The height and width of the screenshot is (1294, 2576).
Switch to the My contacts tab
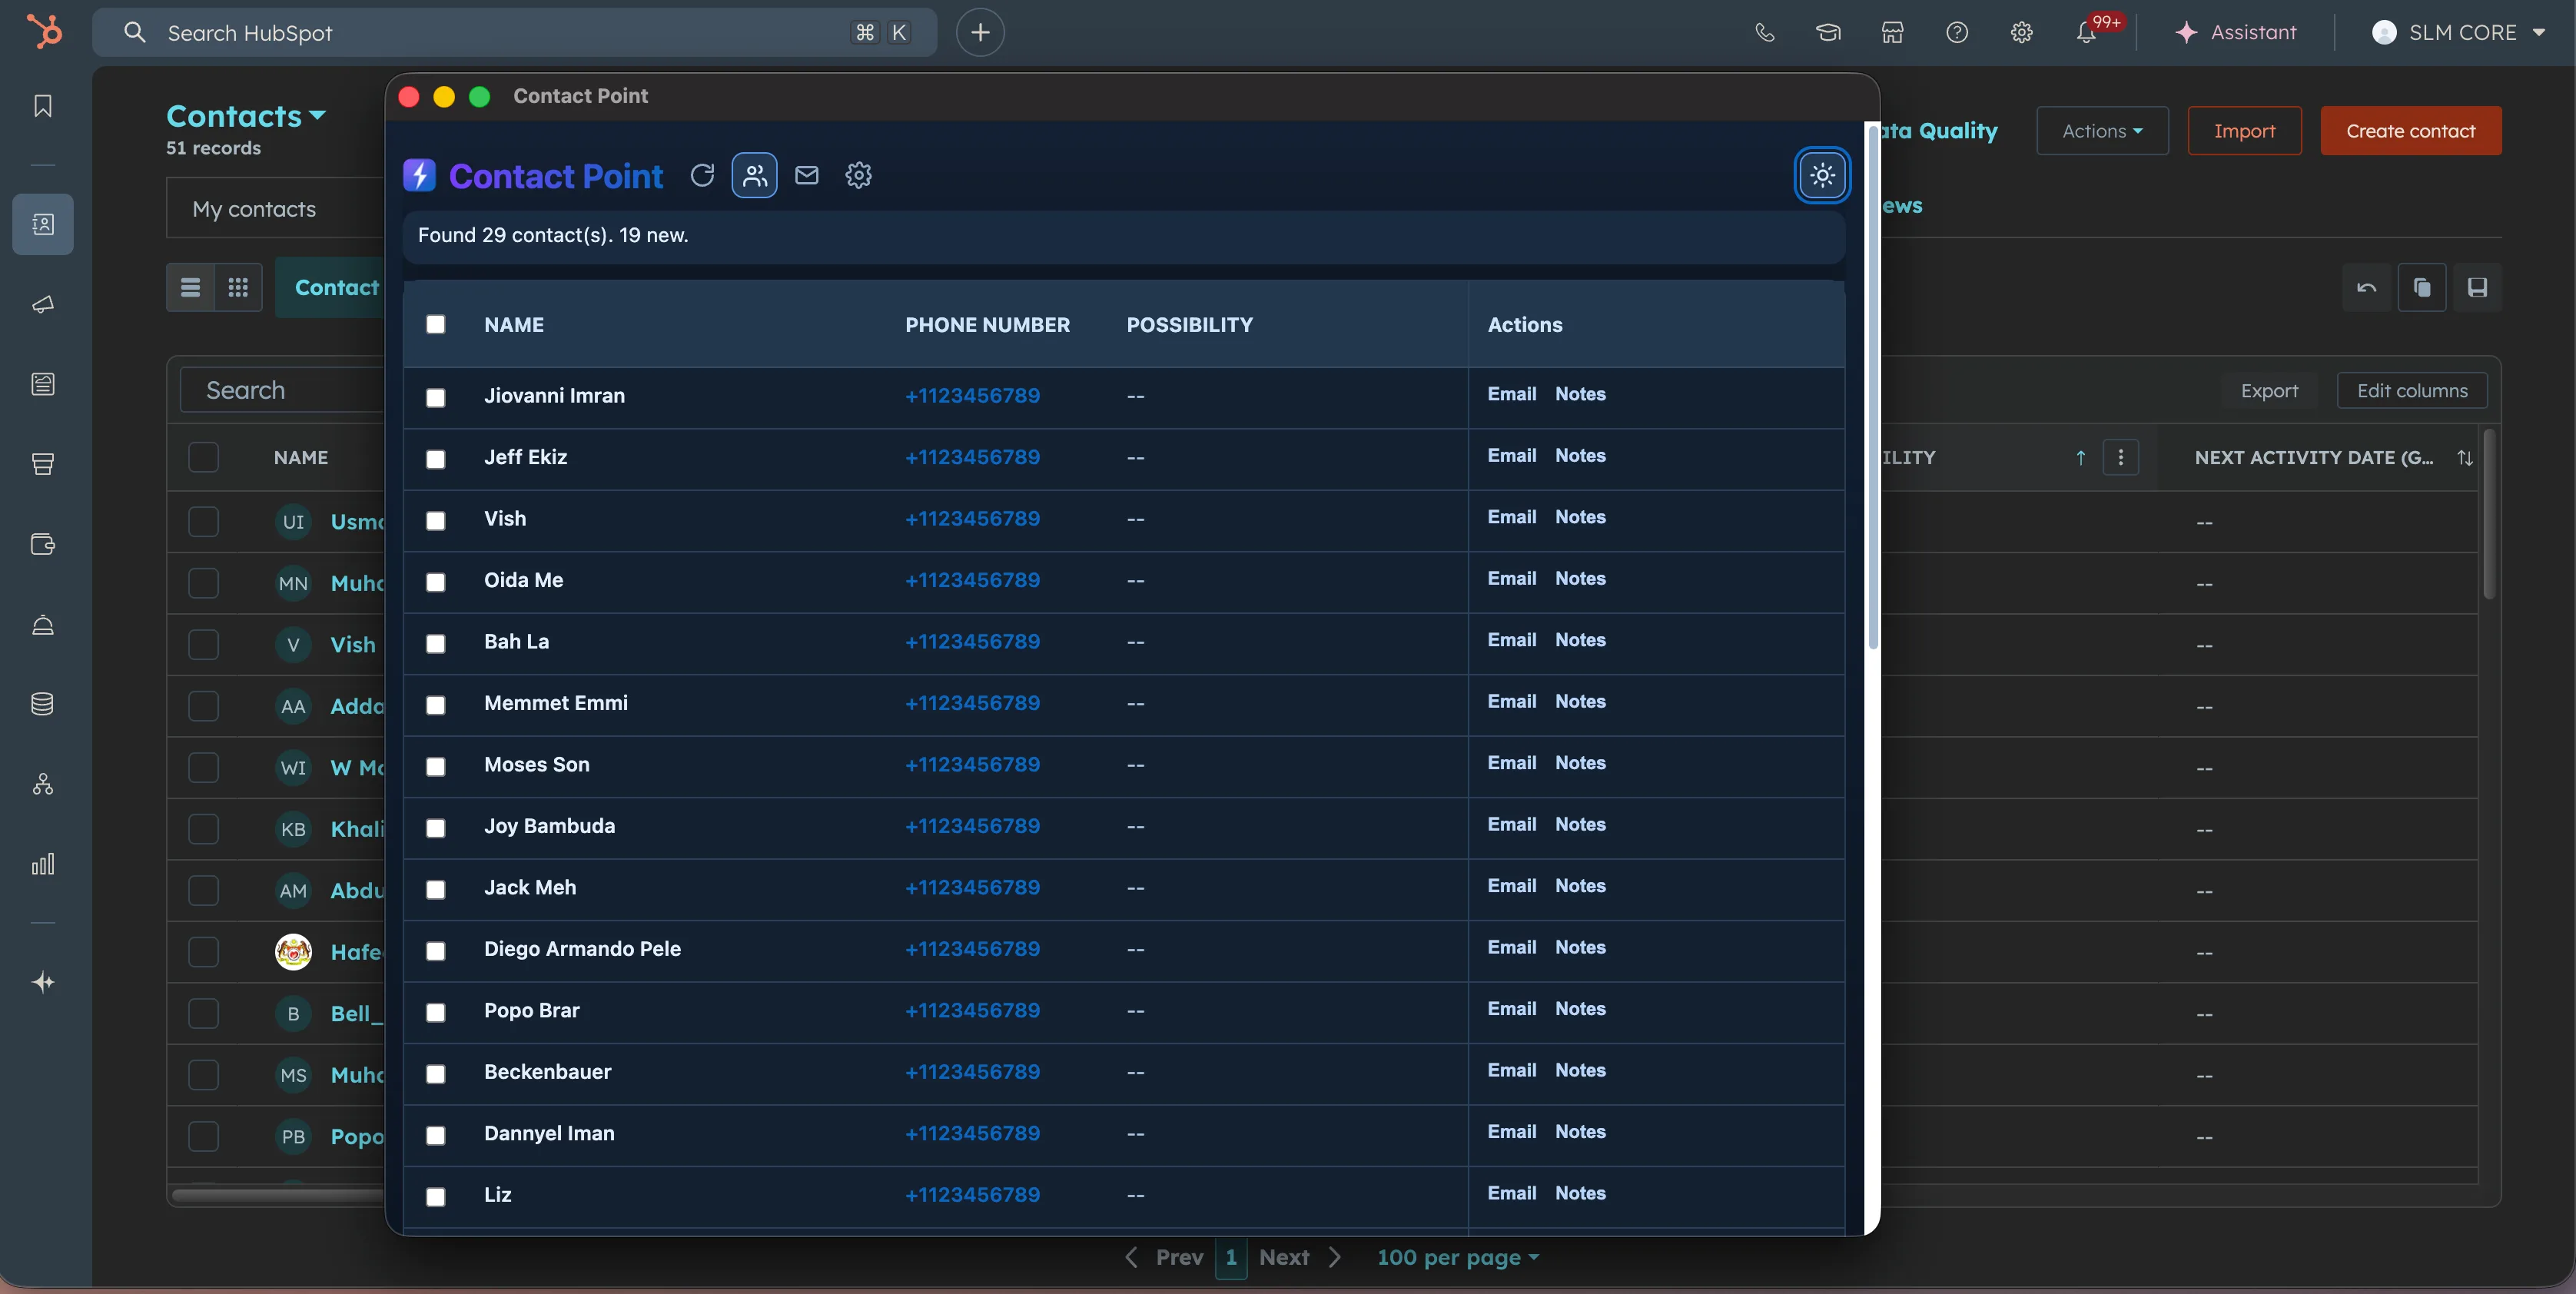point(254,209)
